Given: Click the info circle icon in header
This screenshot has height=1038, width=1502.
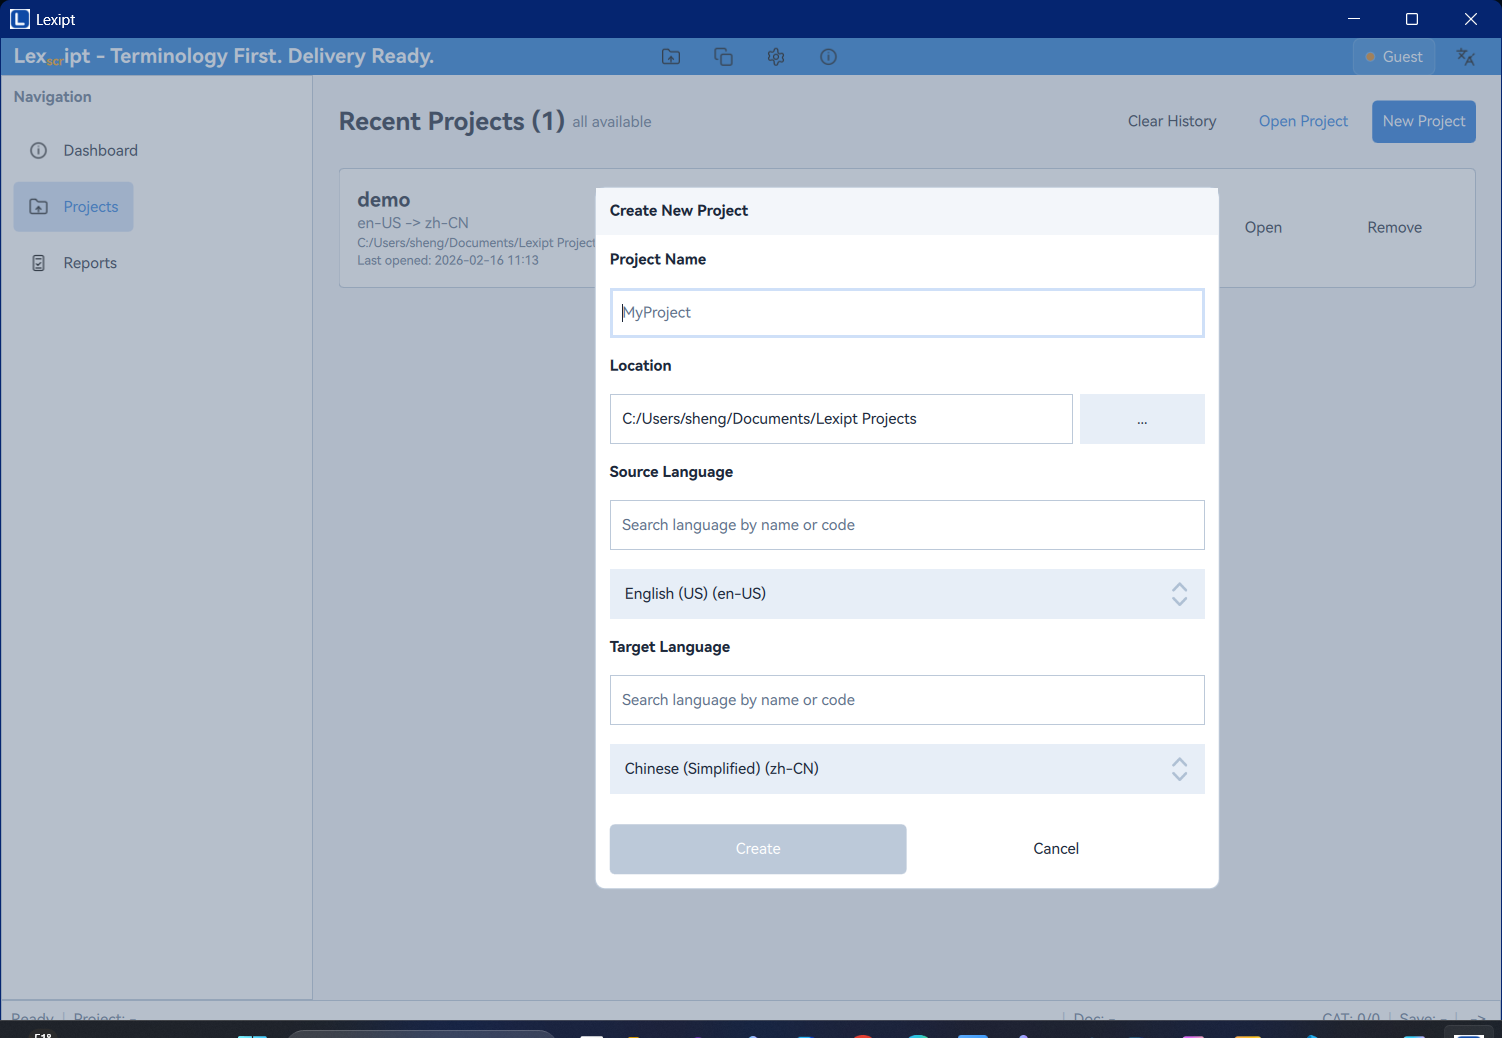Looking at the screenshot, I should (828, 57).
